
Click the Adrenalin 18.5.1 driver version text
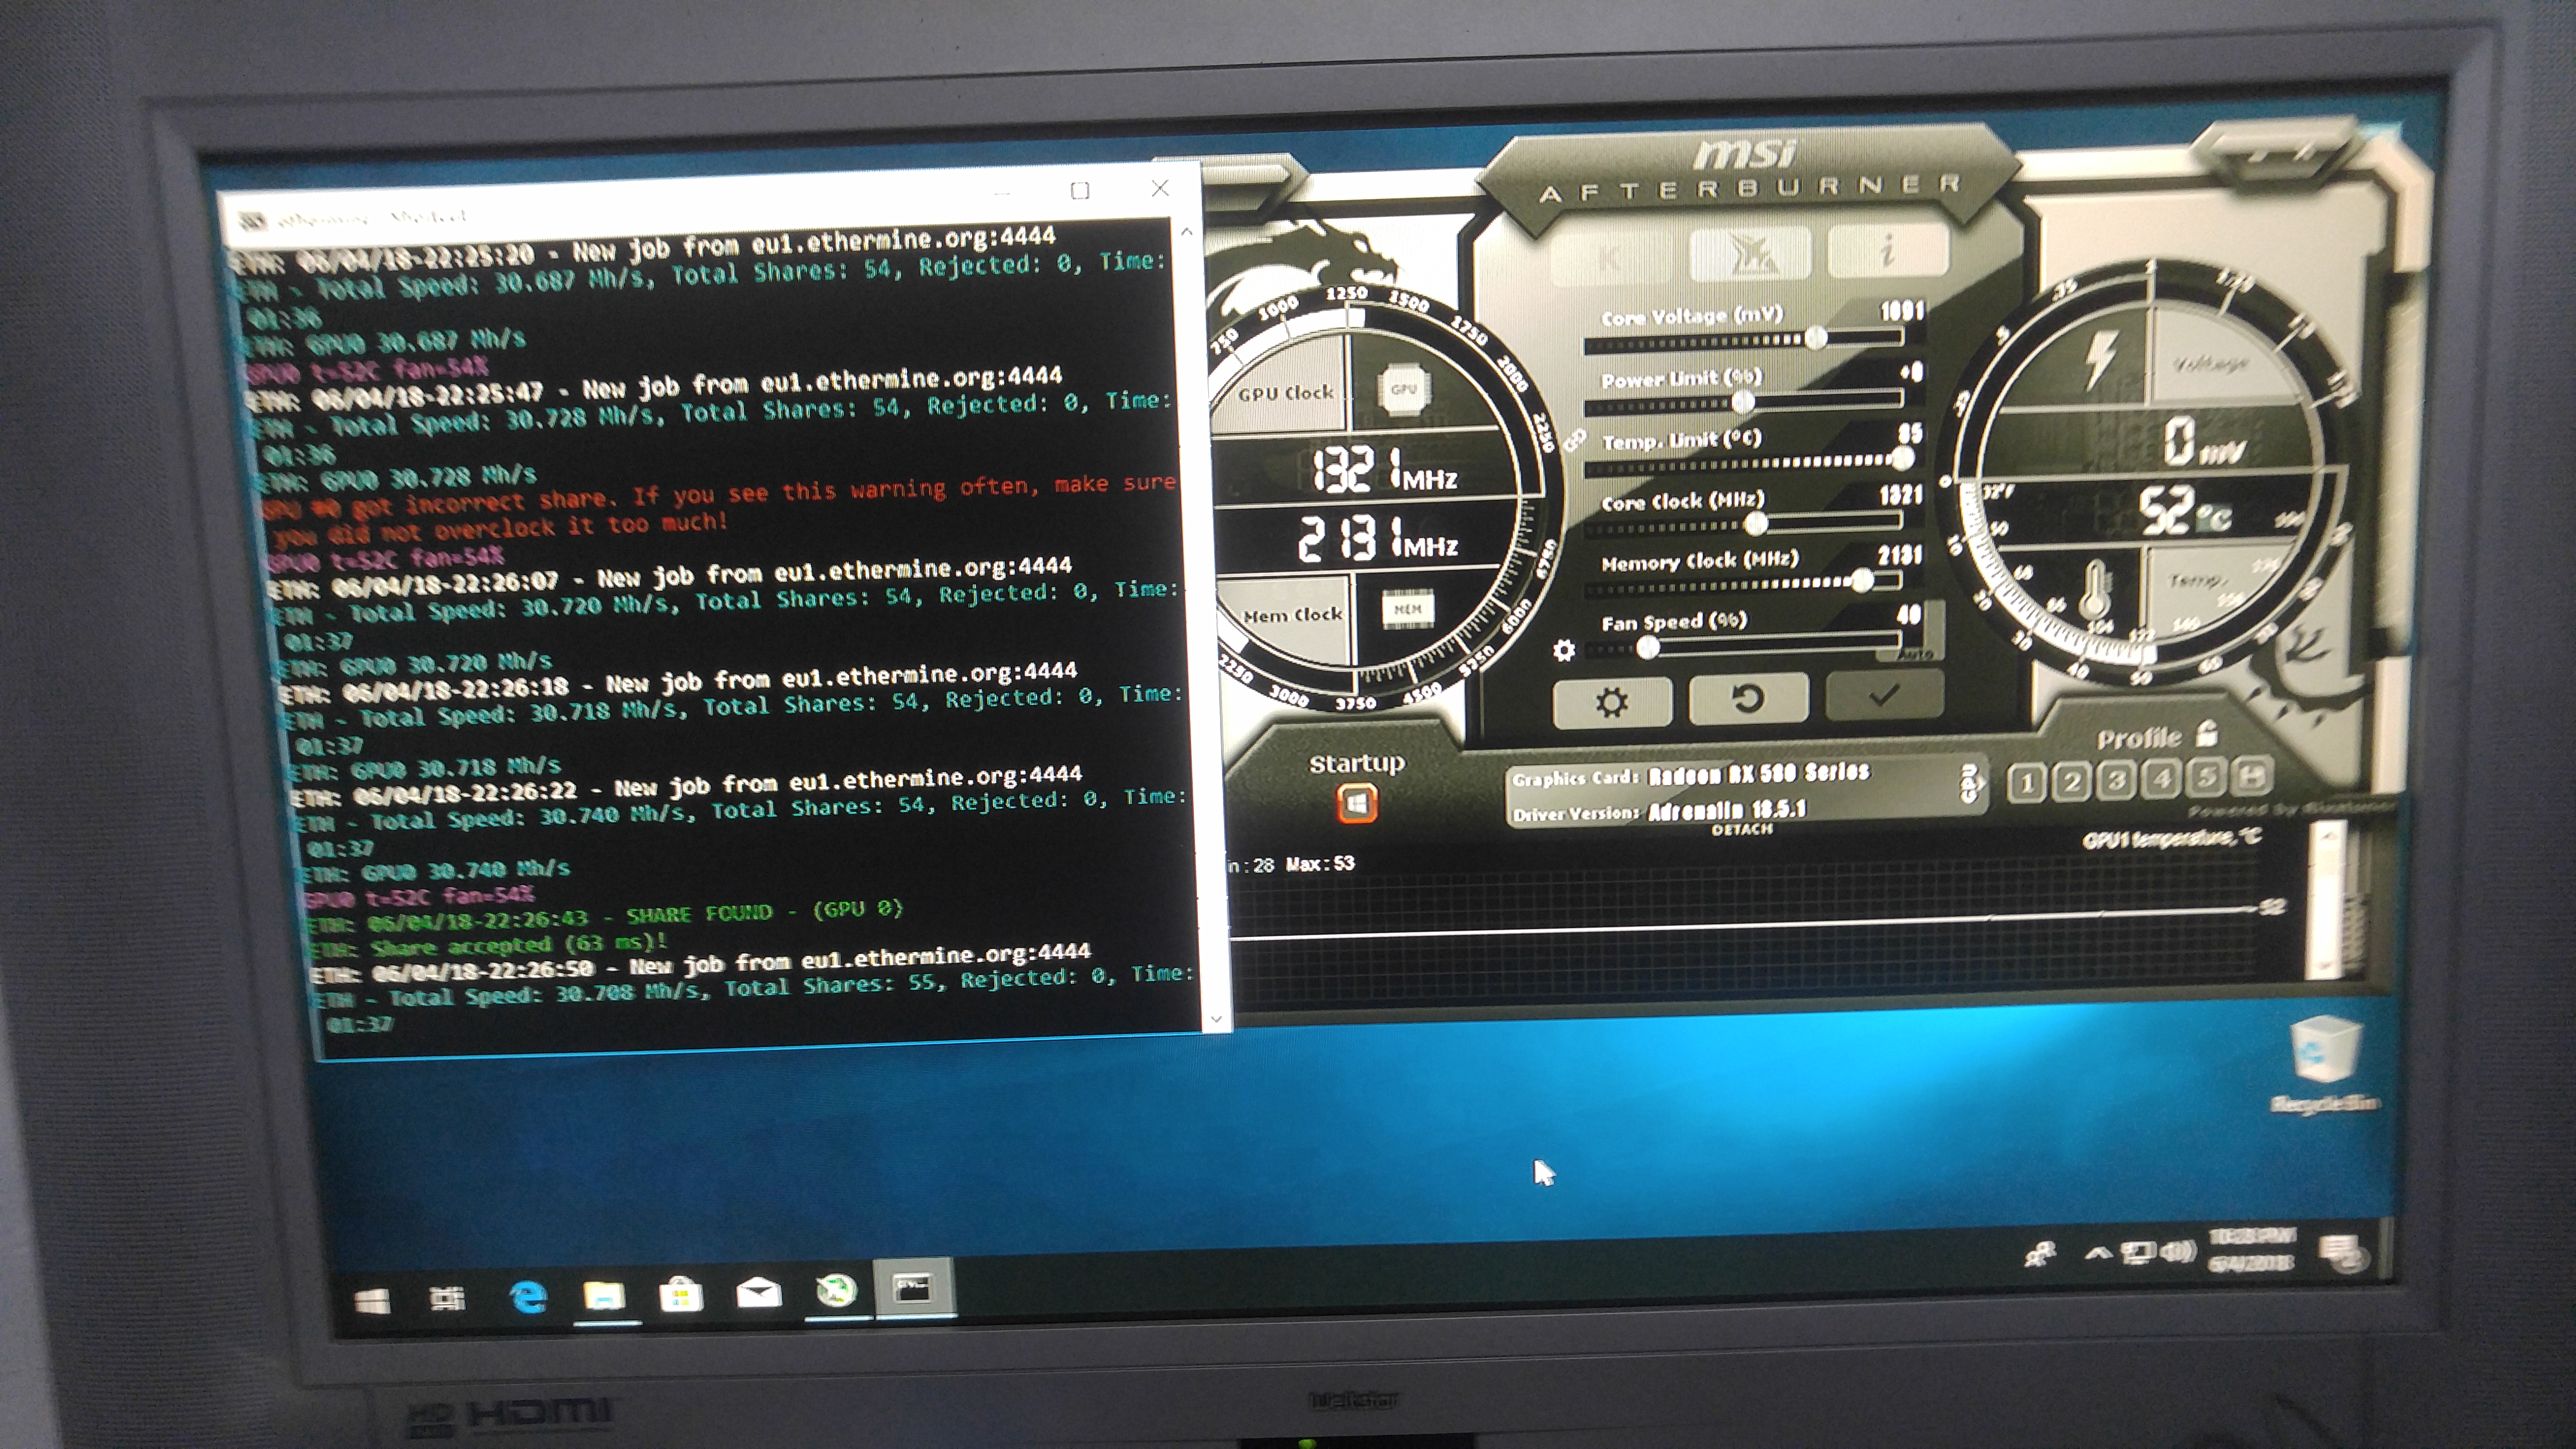tap(1727, 810)
